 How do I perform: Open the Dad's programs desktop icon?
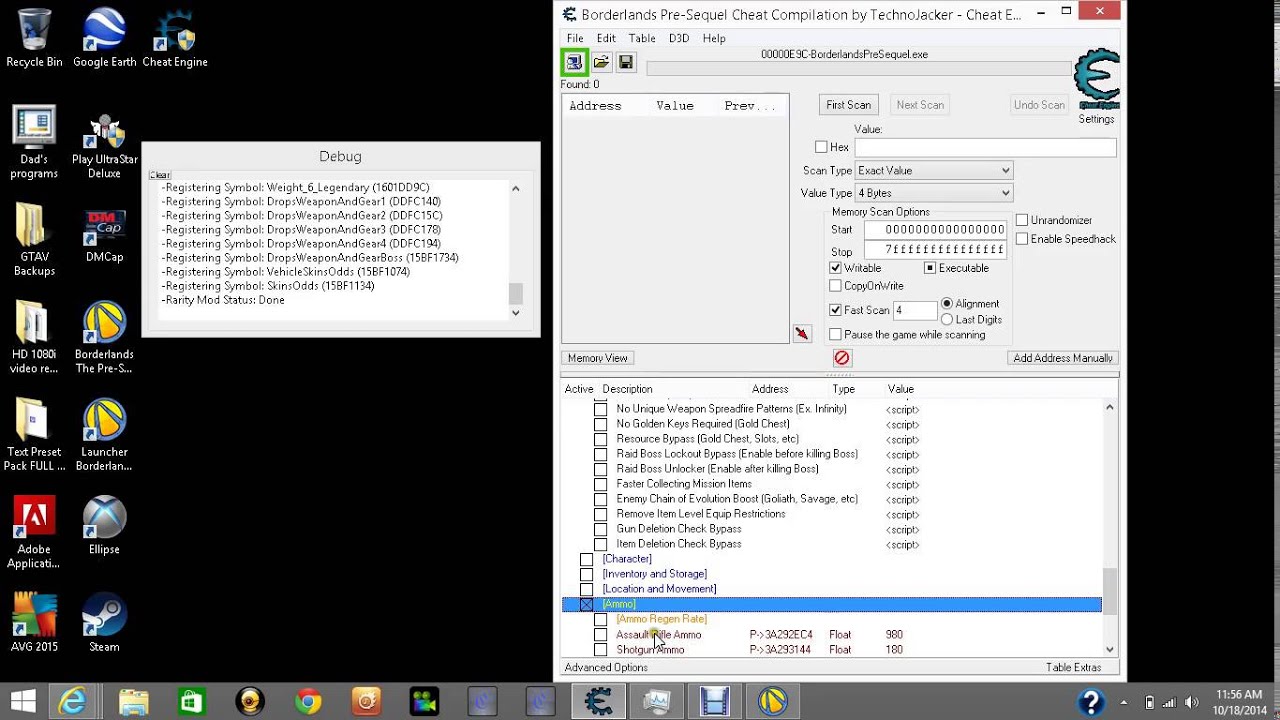(34, 143)
